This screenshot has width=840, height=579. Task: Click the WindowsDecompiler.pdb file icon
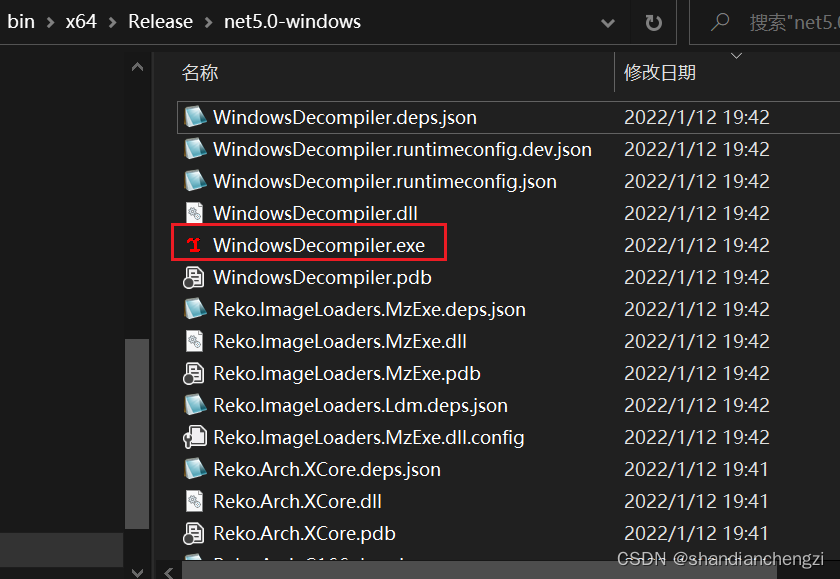tap(194, 277)
